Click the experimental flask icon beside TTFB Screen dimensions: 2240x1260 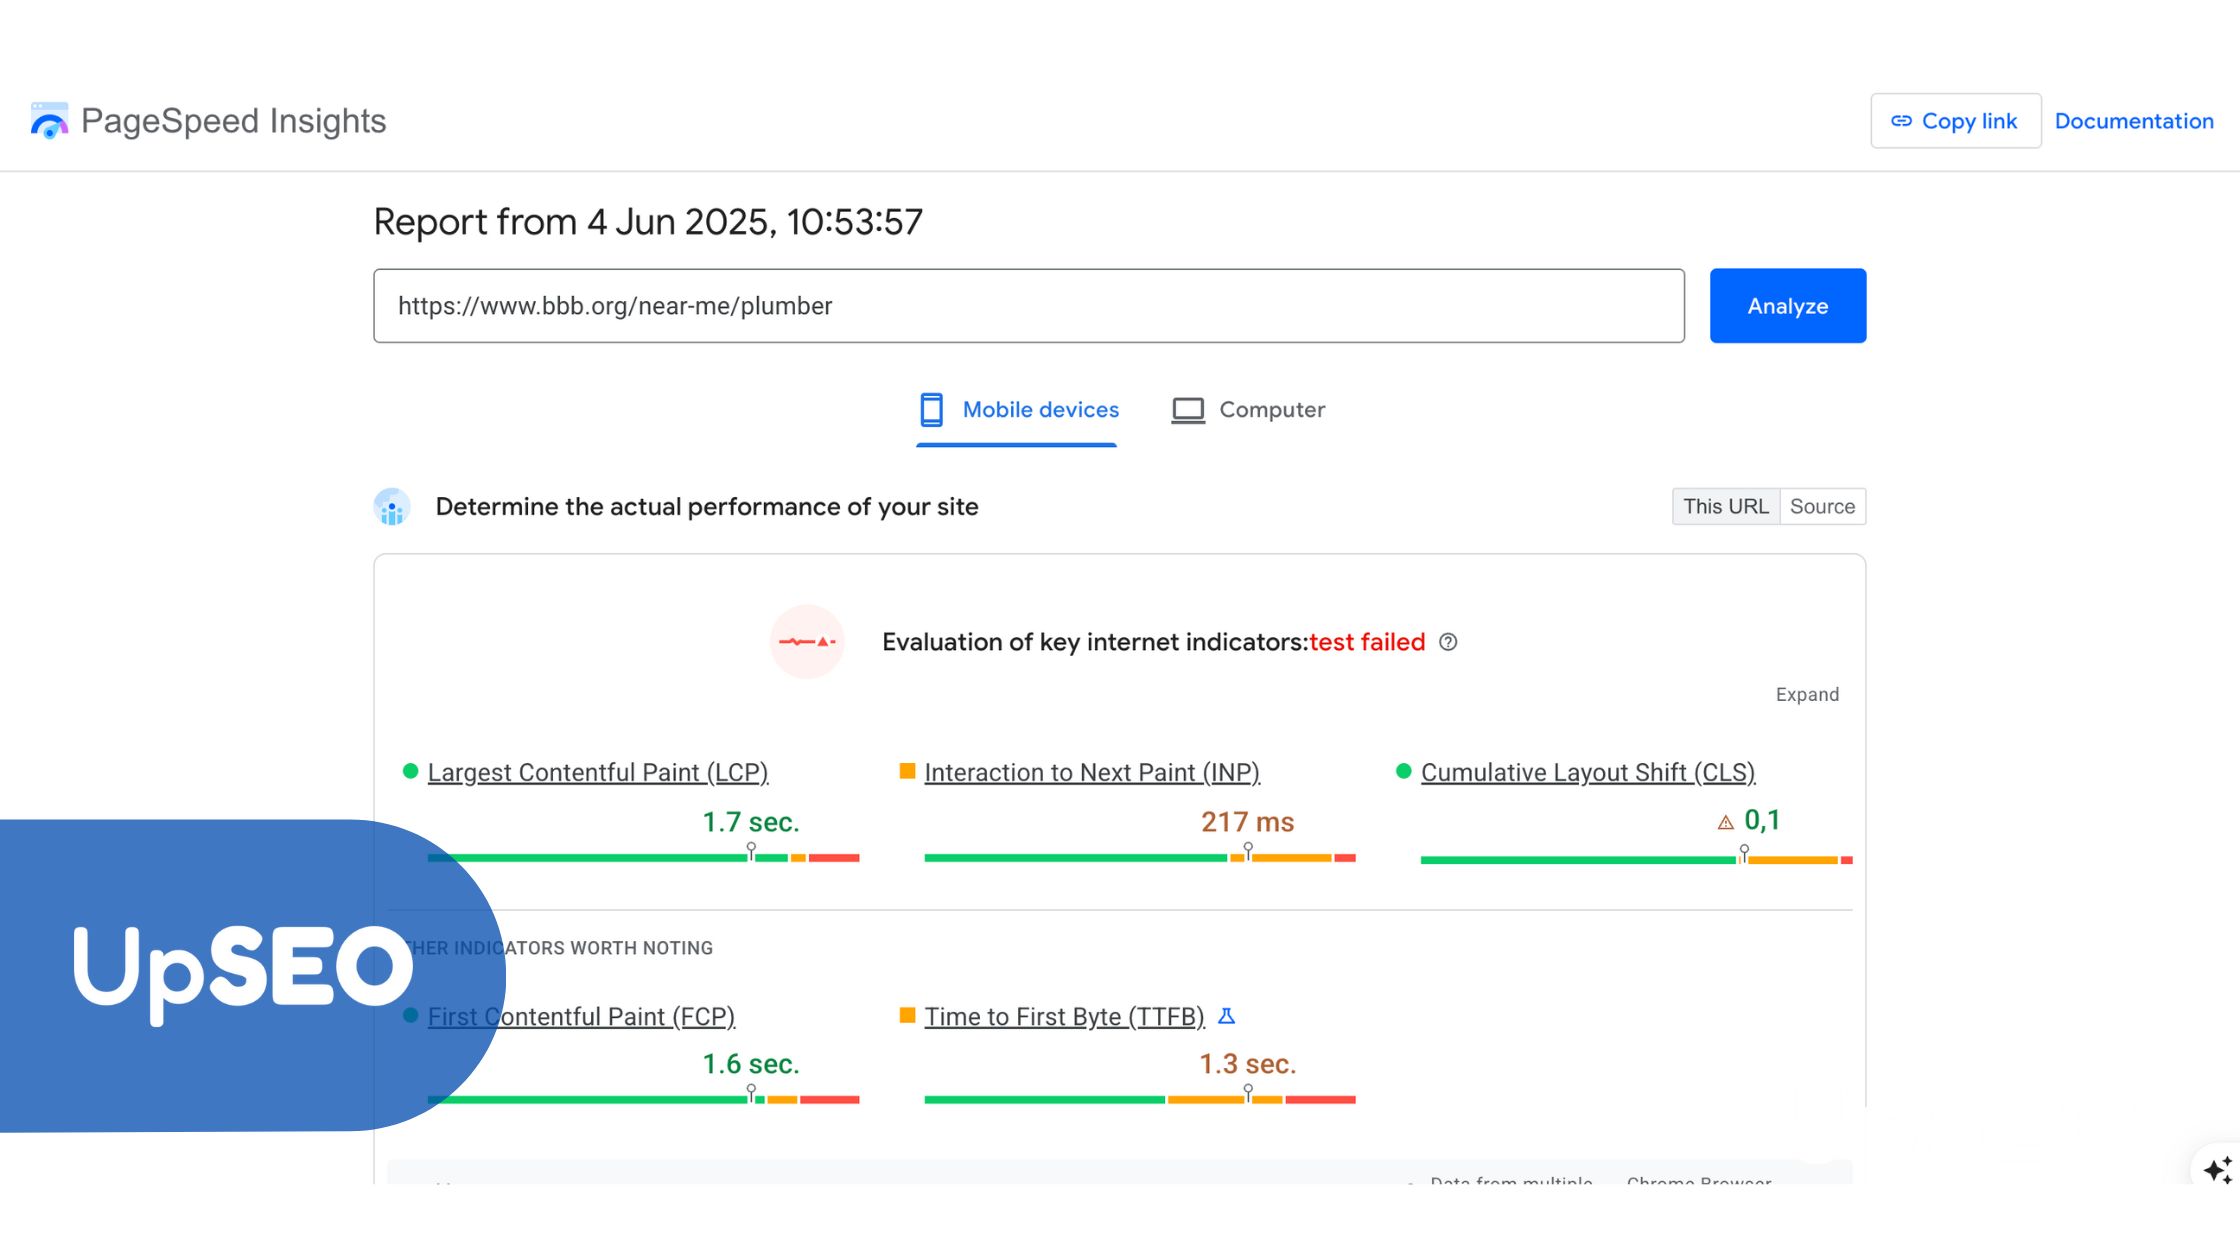1227,1016
